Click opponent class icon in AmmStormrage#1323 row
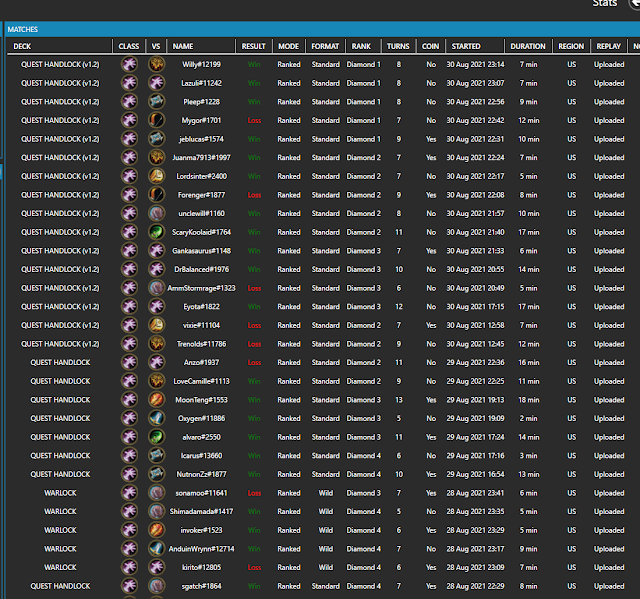640x599 pixels. [156, 288]
